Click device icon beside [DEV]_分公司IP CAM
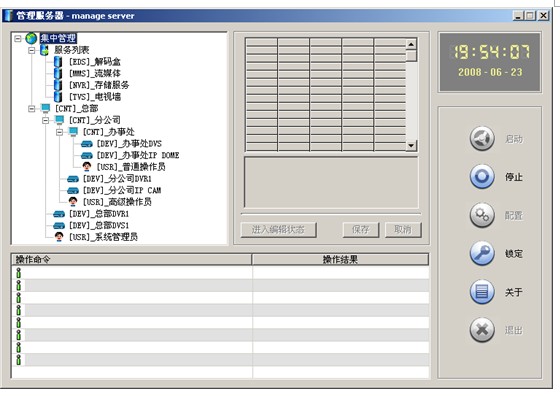The width and height of the screenshot is (560, 398). tap(73, 191)
